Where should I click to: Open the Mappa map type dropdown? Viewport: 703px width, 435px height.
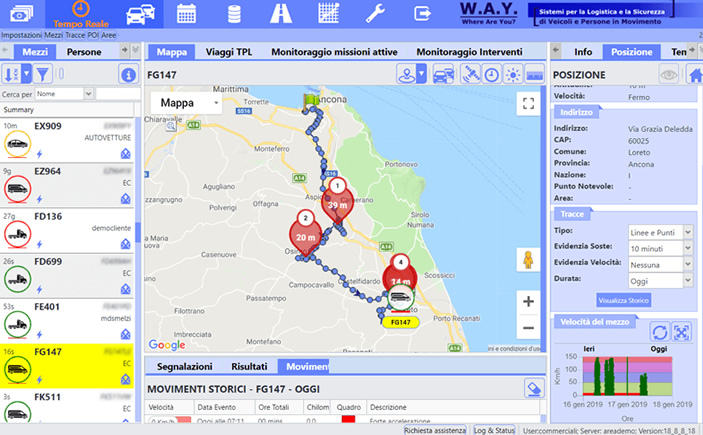point(186,103)
